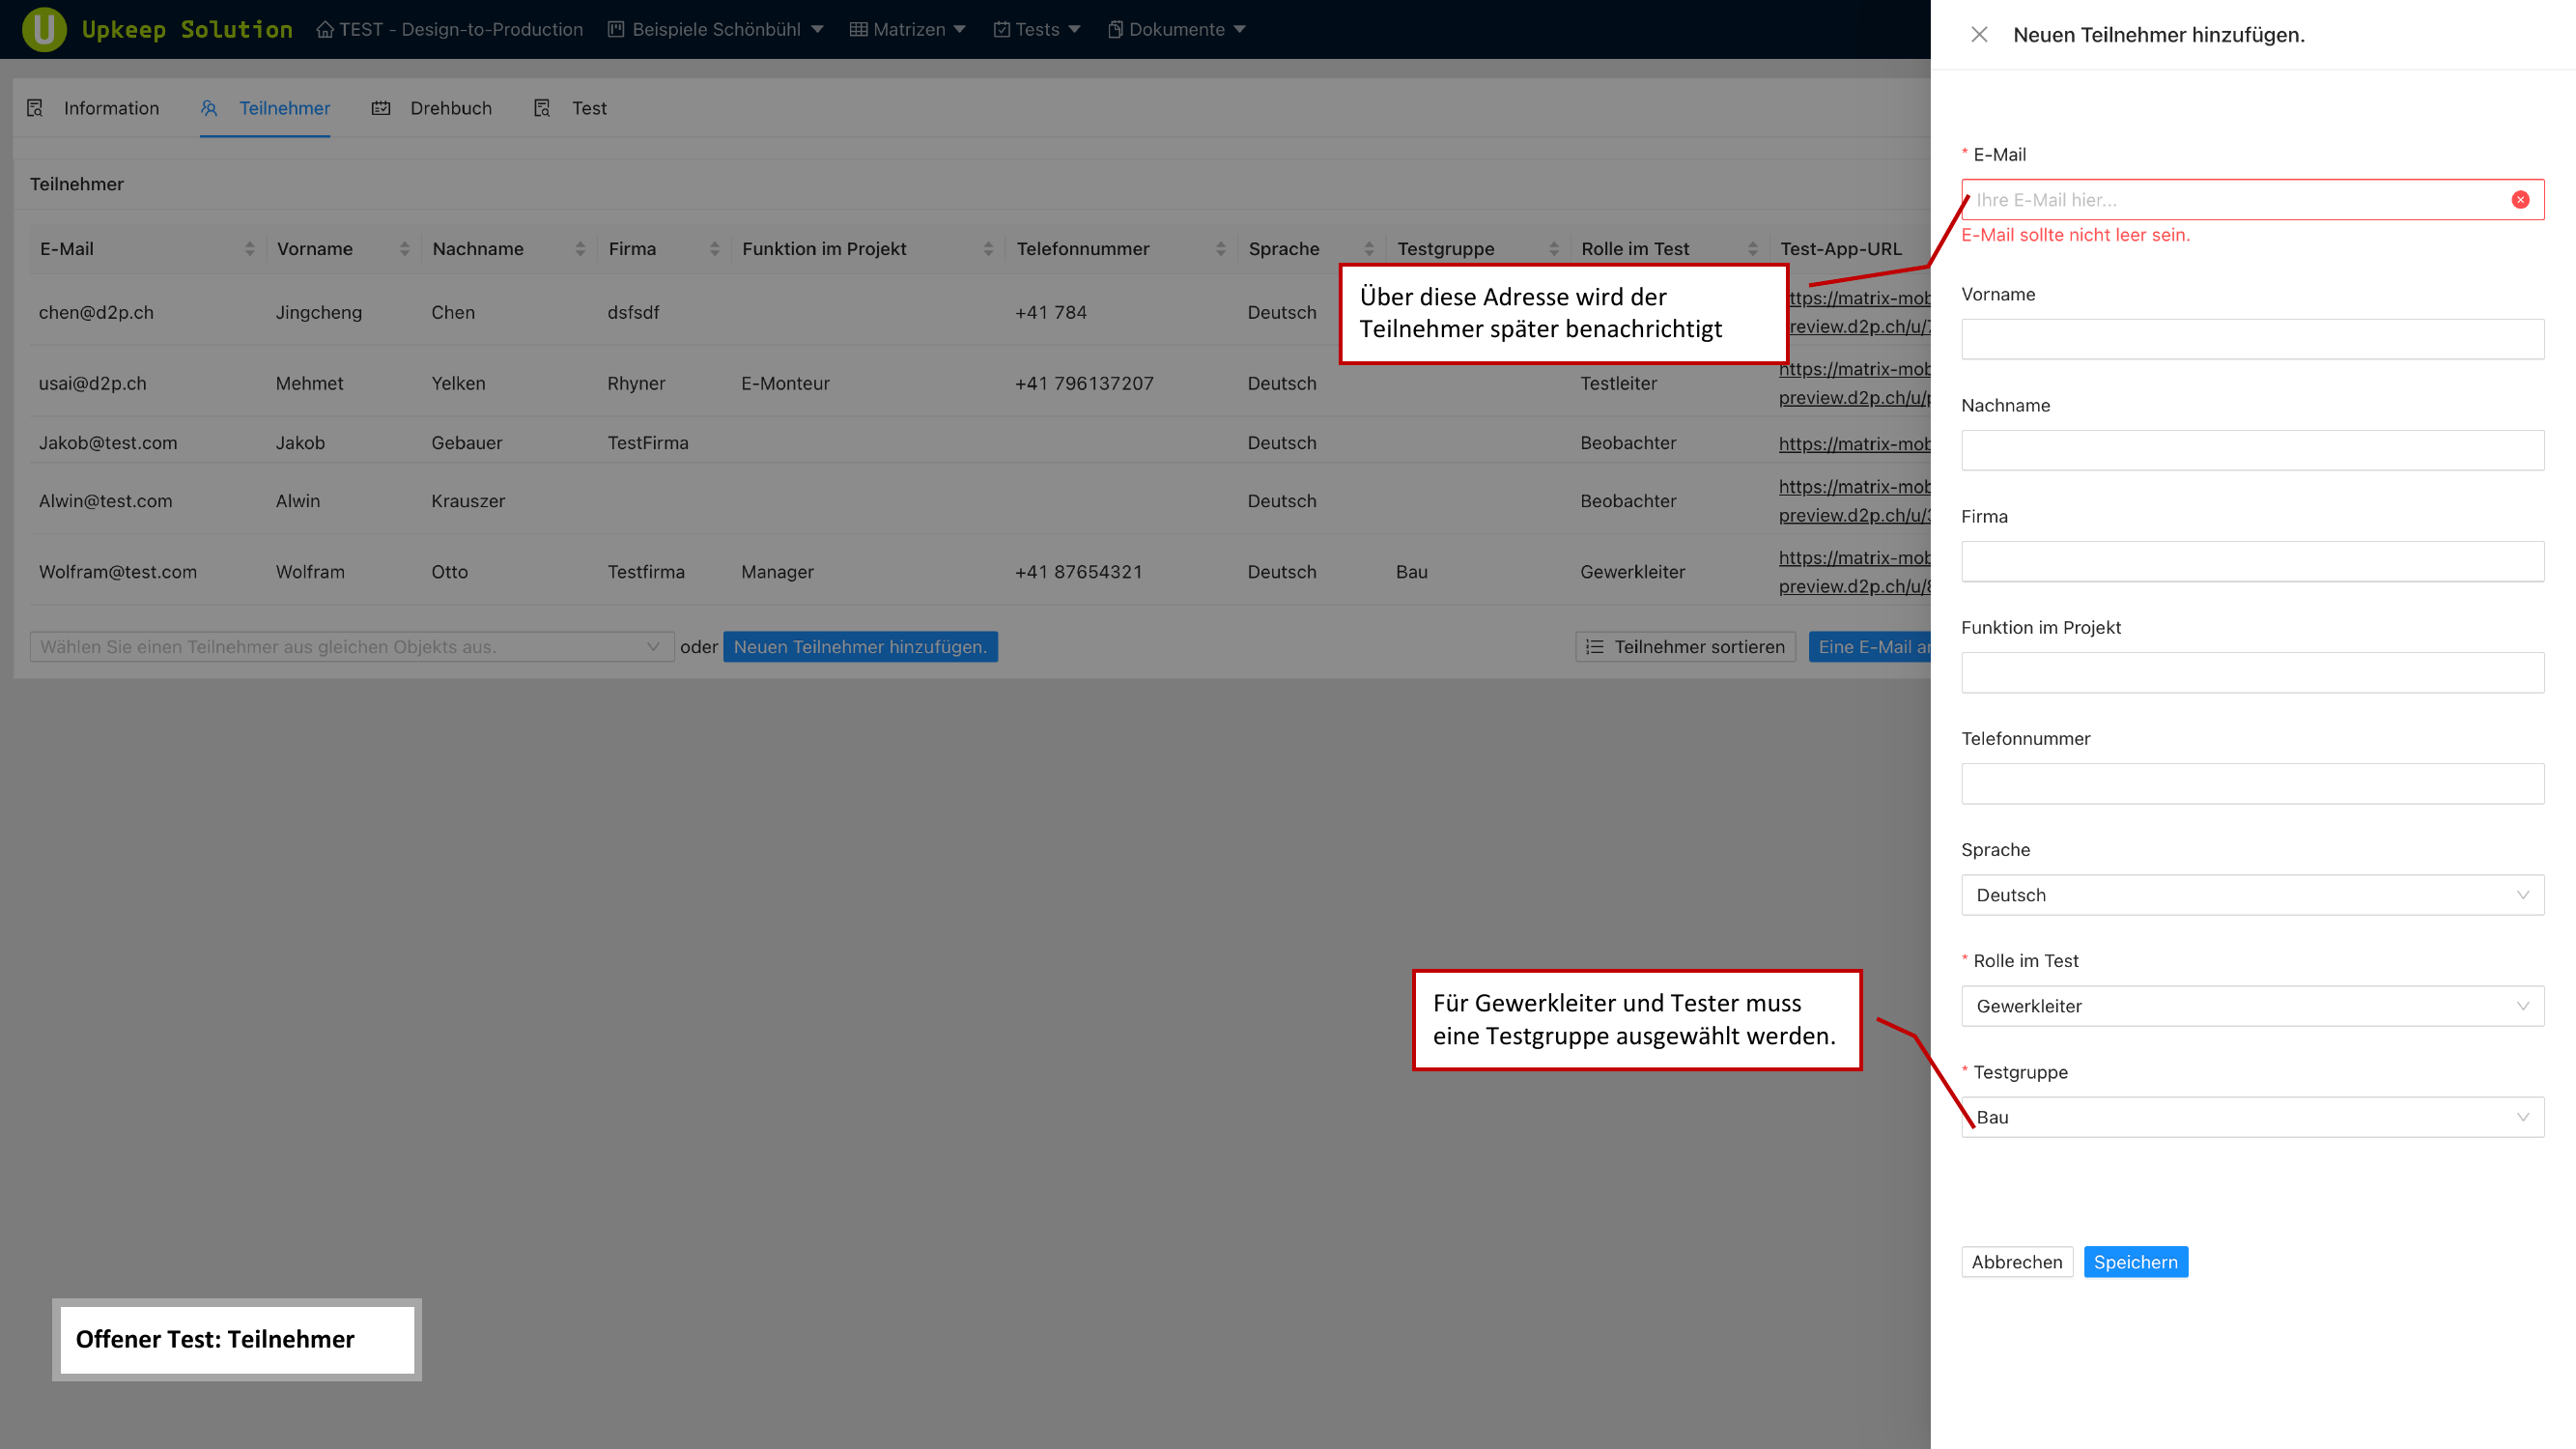Open the Rolle im Test dropdown
Image resolution: width=2576 pixels, height=1449 pixels.
tap(2252, 1006)
